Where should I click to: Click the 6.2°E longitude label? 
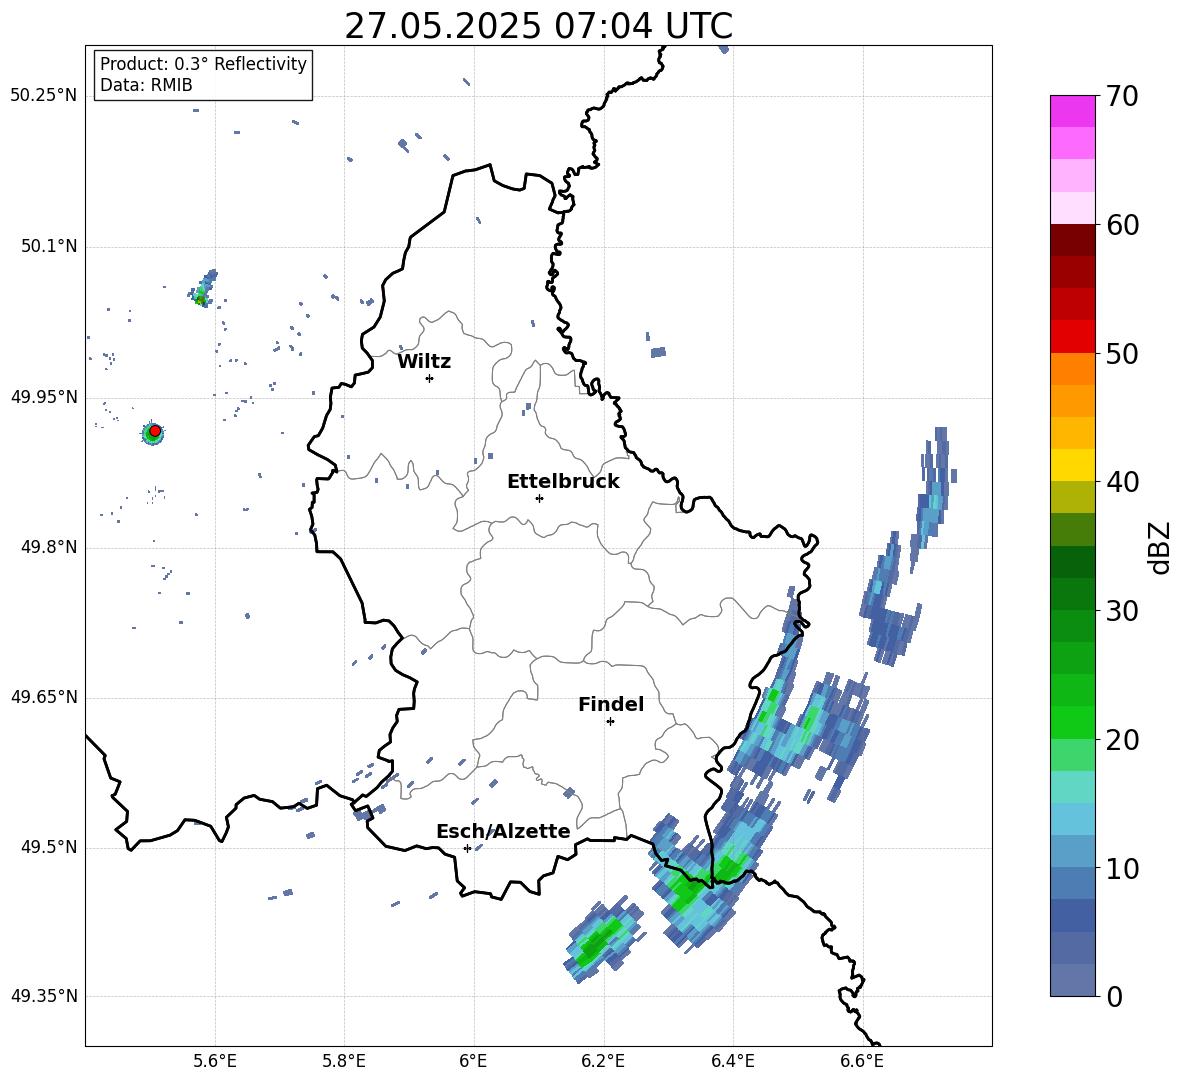coord(603,1061)
